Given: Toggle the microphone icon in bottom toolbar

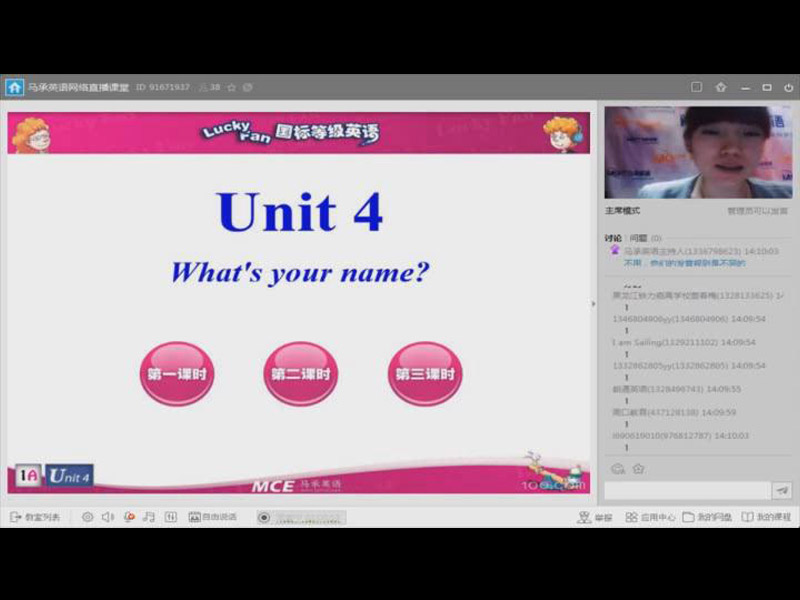Looking at the screenshot, I should coord(129,517).
